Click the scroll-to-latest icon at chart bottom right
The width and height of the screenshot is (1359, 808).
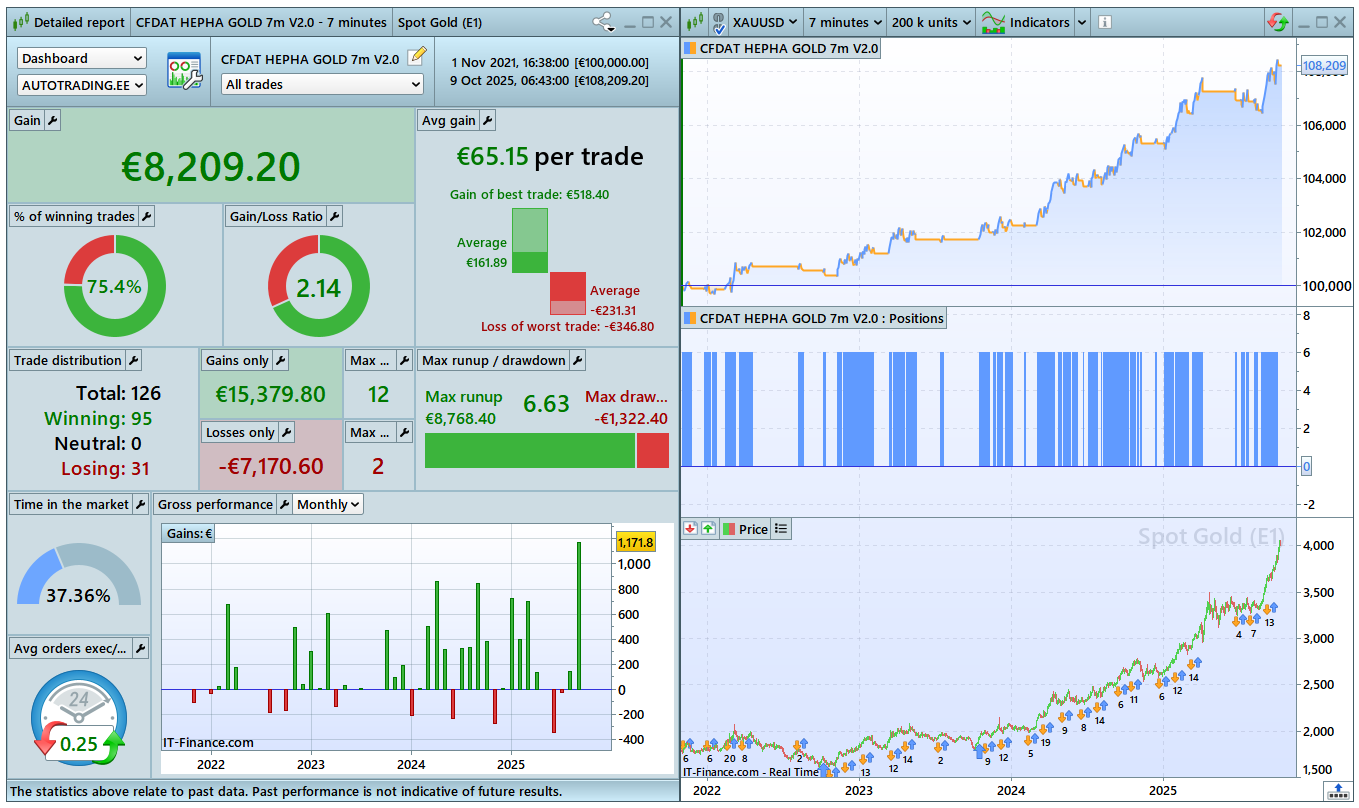click(1339, 790)
